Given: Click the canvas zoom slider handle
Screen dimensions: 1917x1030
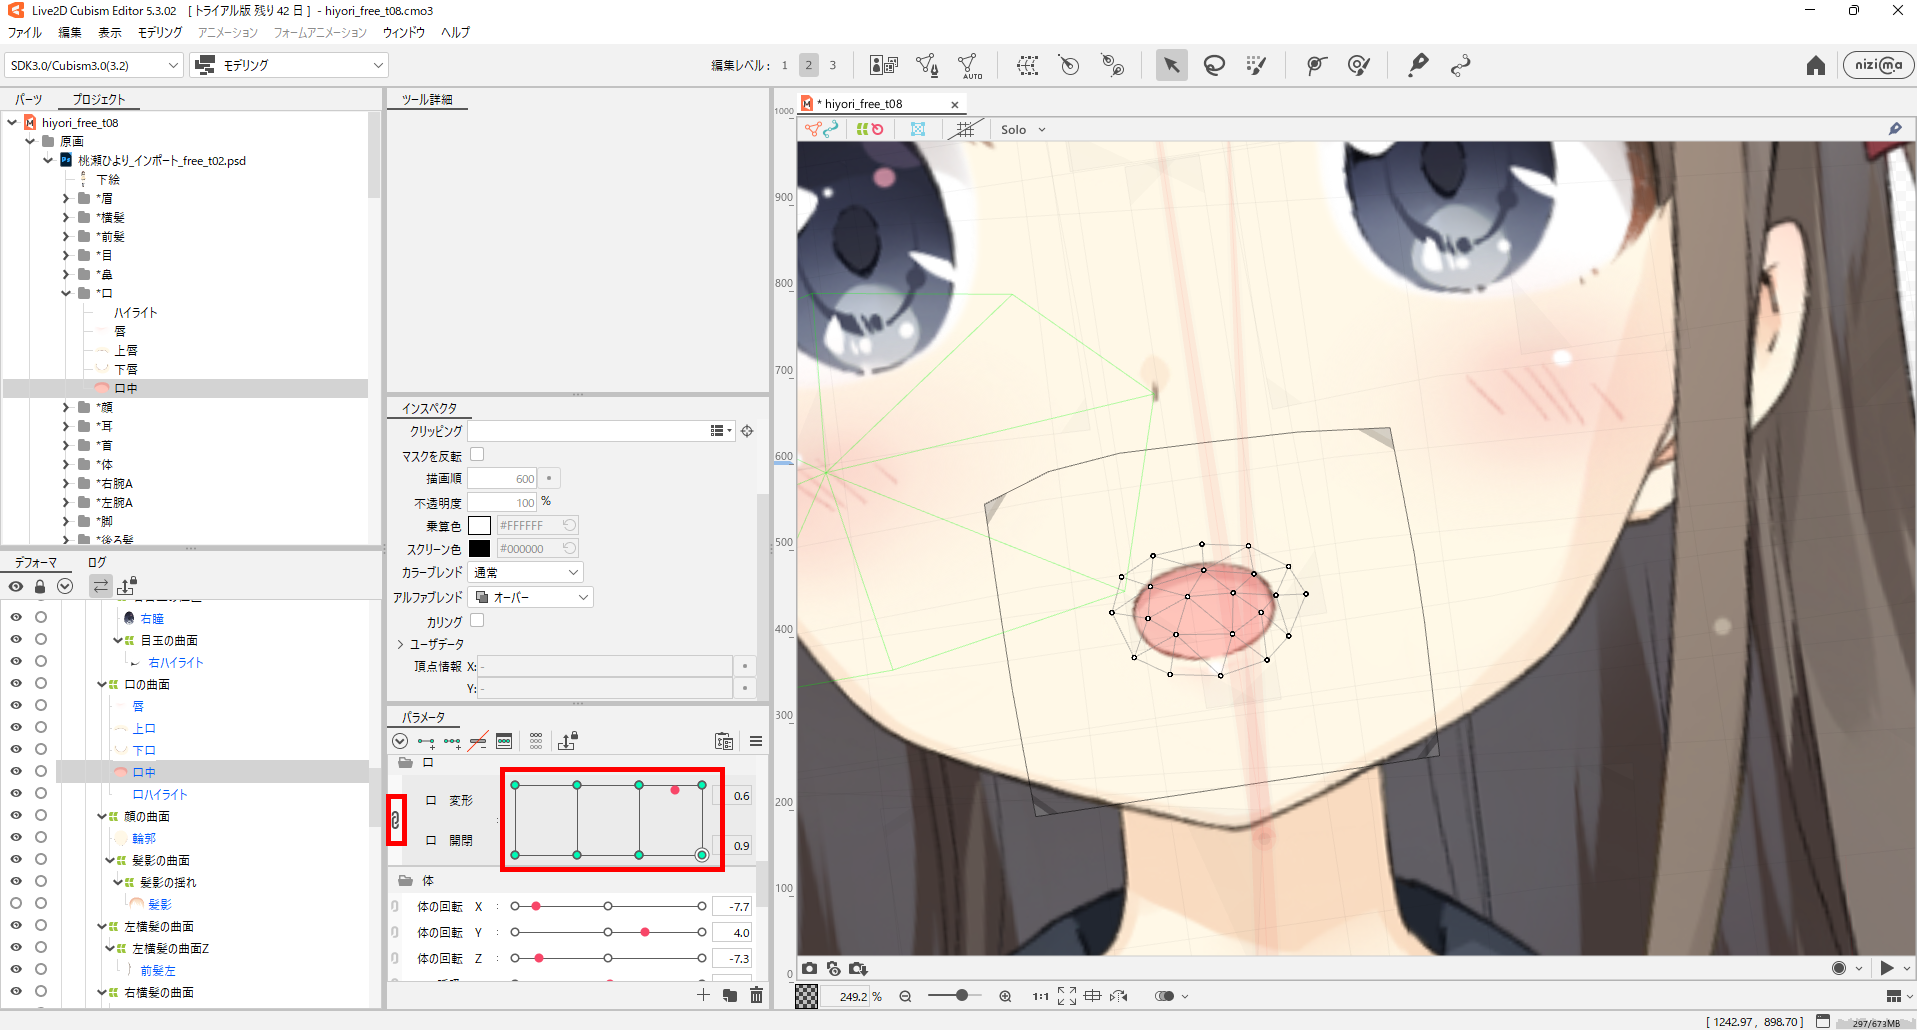Looking at the screenshot, I should click(961, 996).
